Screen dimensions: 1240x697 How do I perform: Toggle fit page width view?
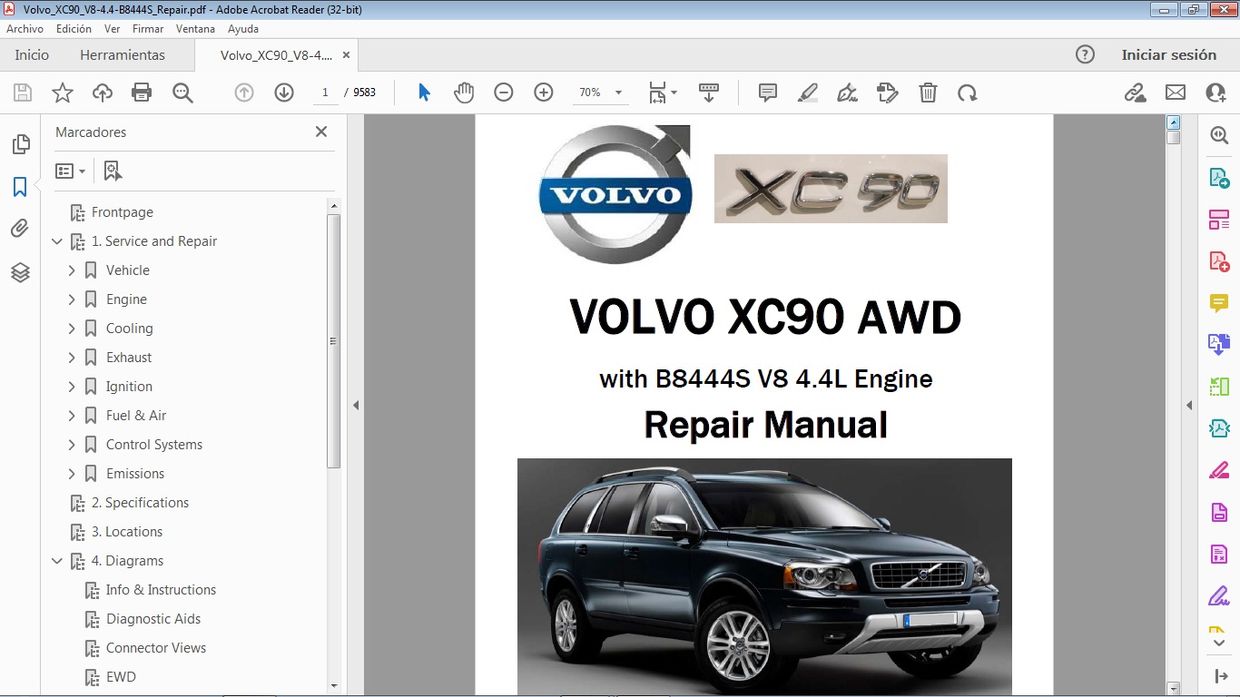coord(656,92)
